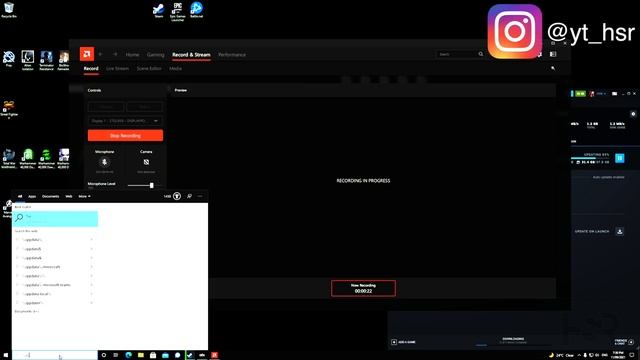Open AMD Radeon Software from the taskbar

[x=214, y=355]
